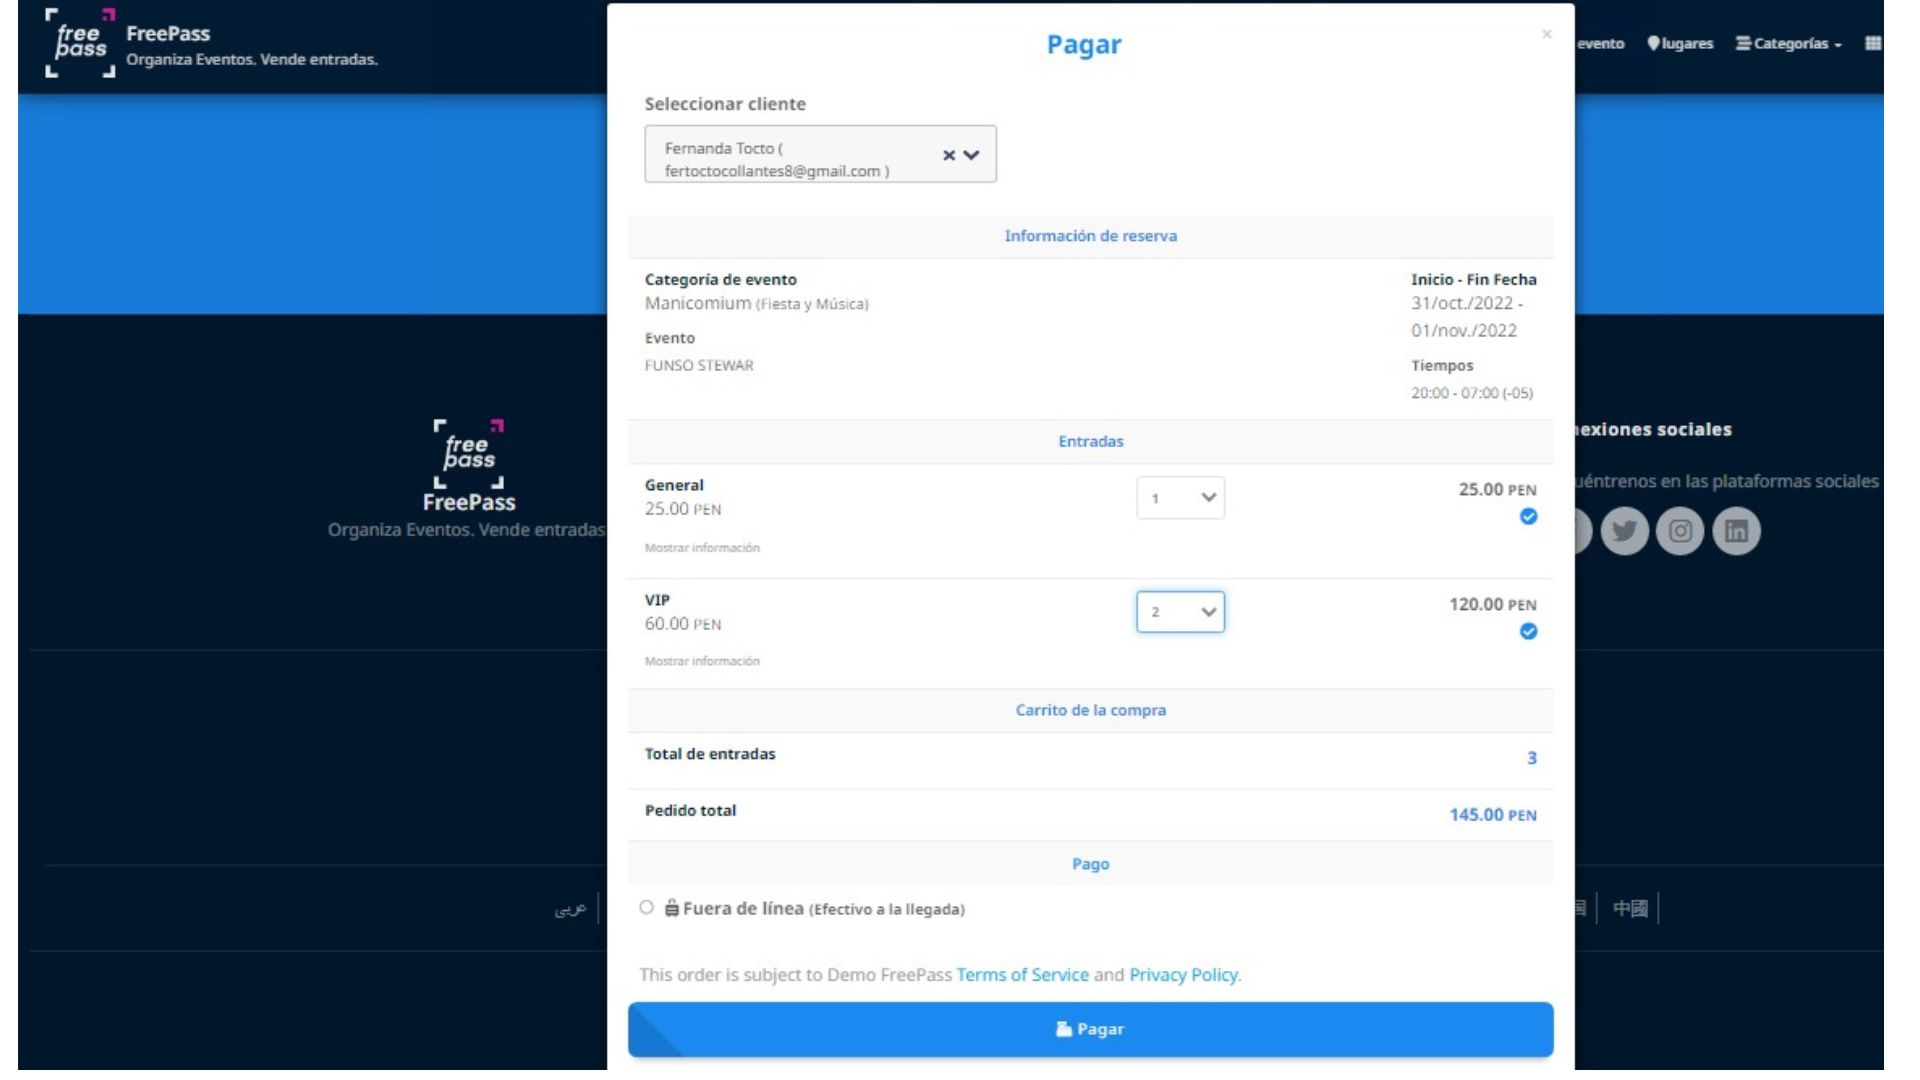The width and height of the screenshot is (1920, 1080).
Task: Open the Privacy Policy link
Action: coord(1183,974)
